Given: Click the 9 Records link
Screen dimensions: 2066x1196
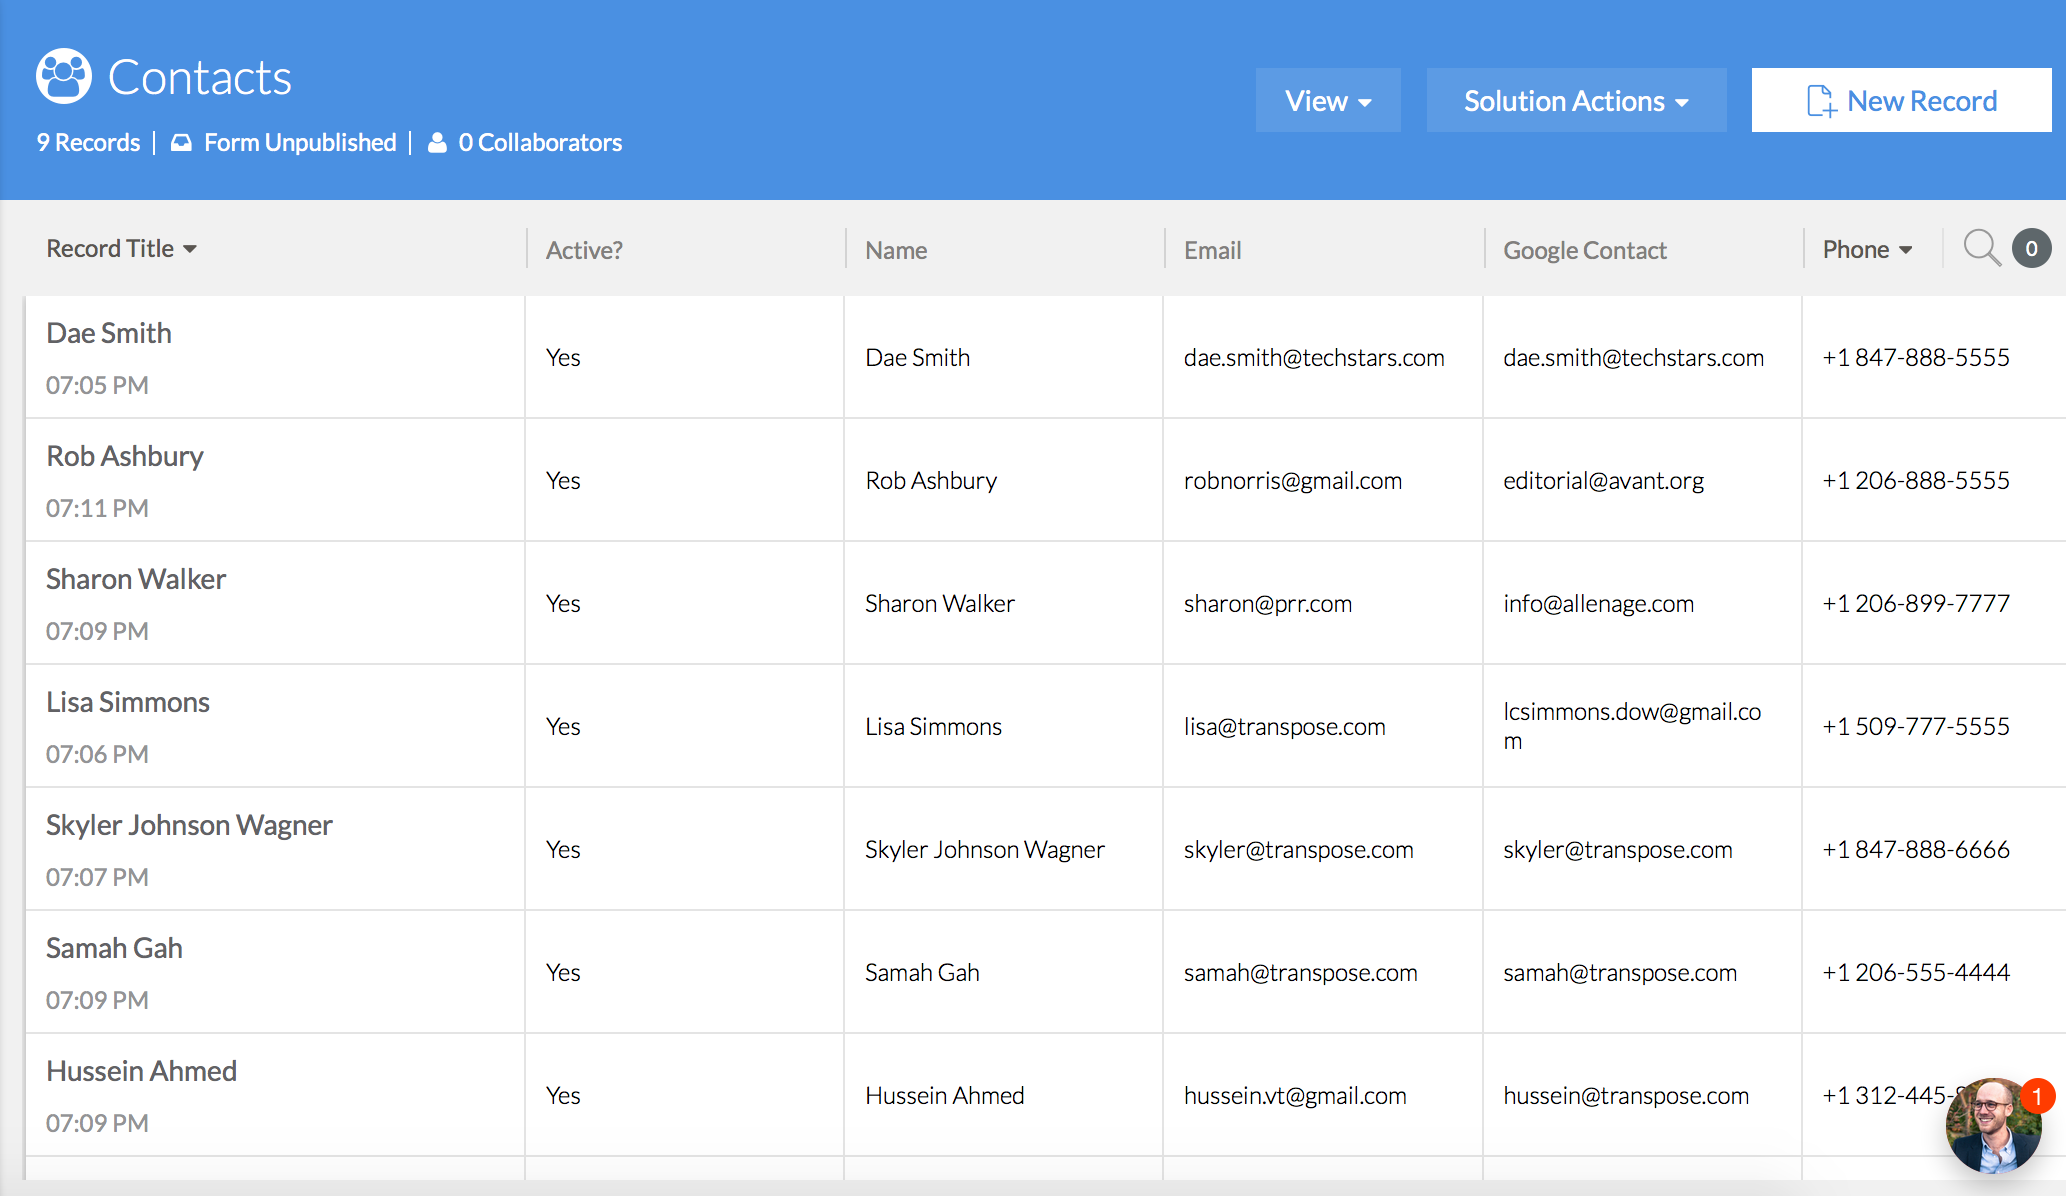Looking at the screenshot, I should point(88,143).
